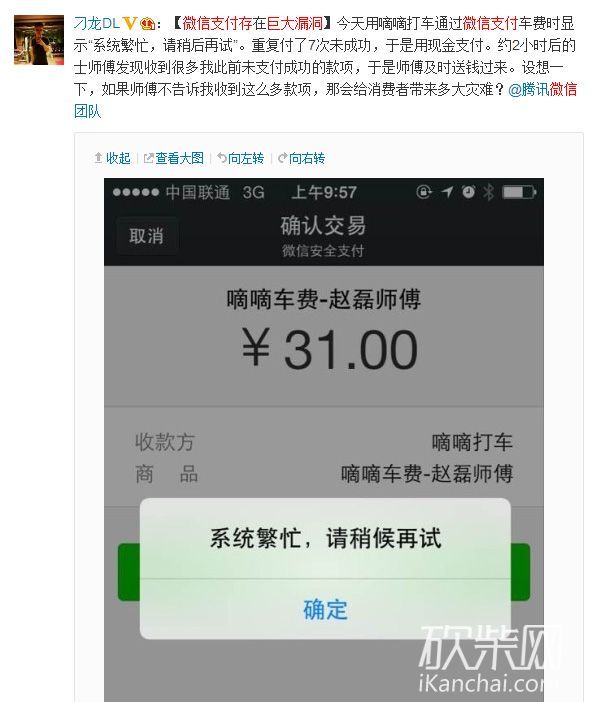Click the ¥31.00 amount in the image
The image size is (592, 702).
tap(329, 349)
